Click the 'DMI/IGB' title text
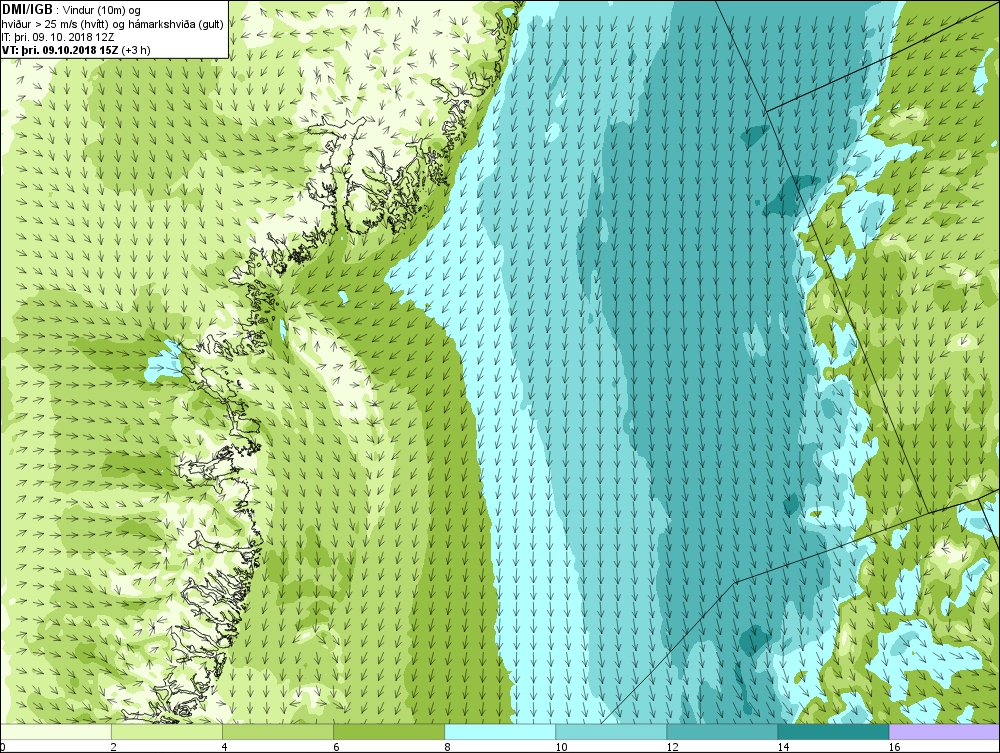 click(x=27, y=10)
